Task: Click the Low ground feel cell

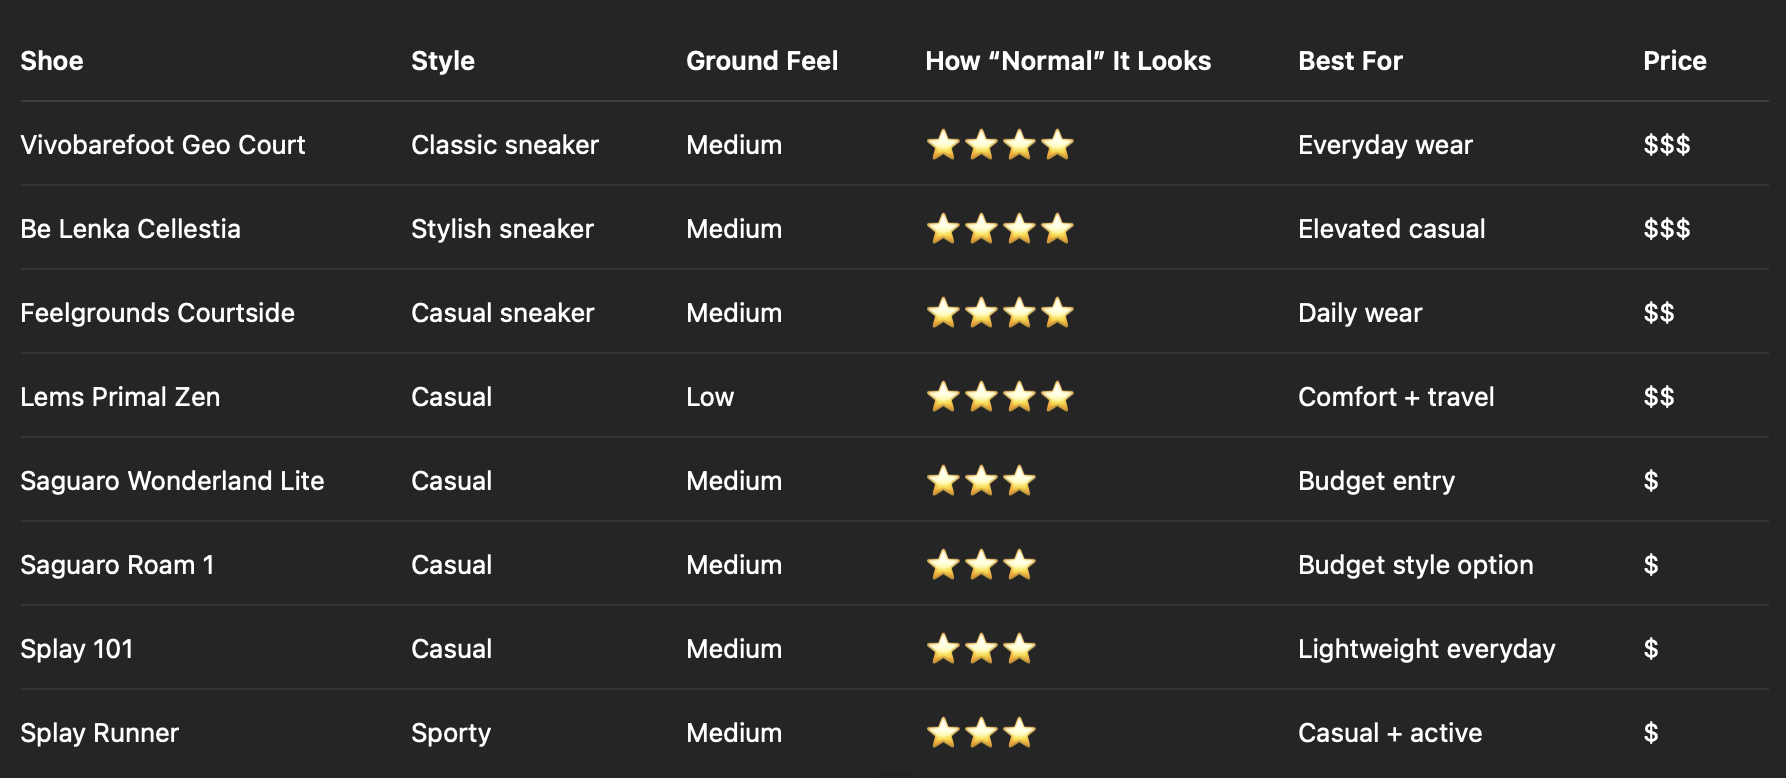Action: click(x=710, y=397)
